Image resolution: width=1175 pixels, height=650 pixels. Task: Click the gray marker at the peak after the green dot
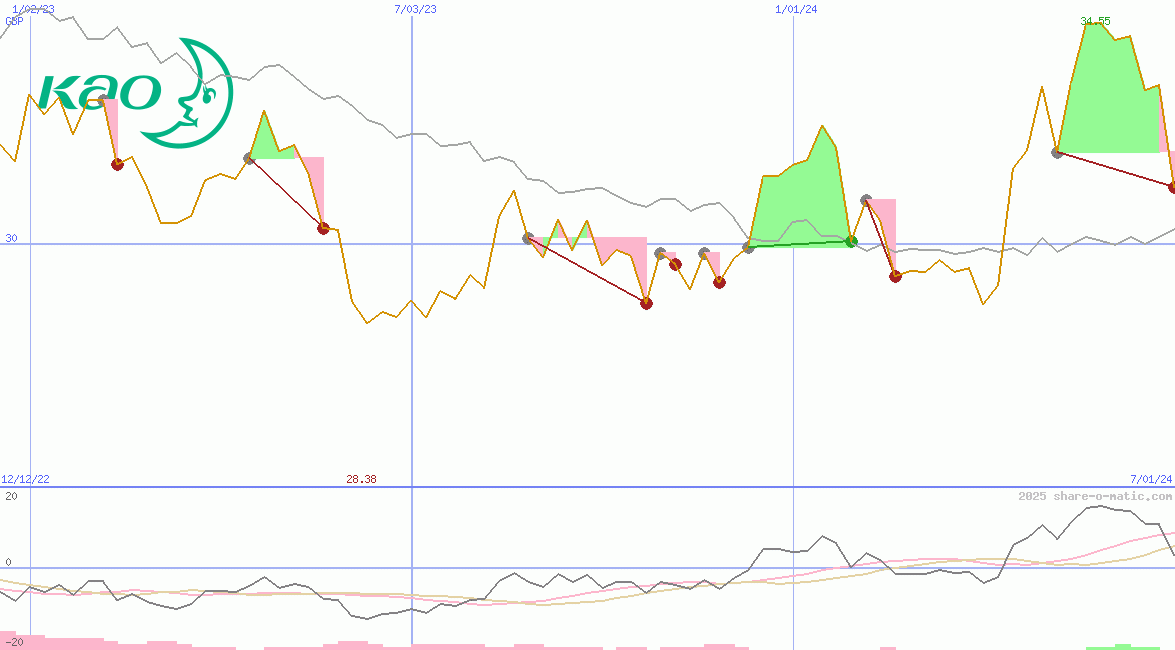click(x=866, y=201)
